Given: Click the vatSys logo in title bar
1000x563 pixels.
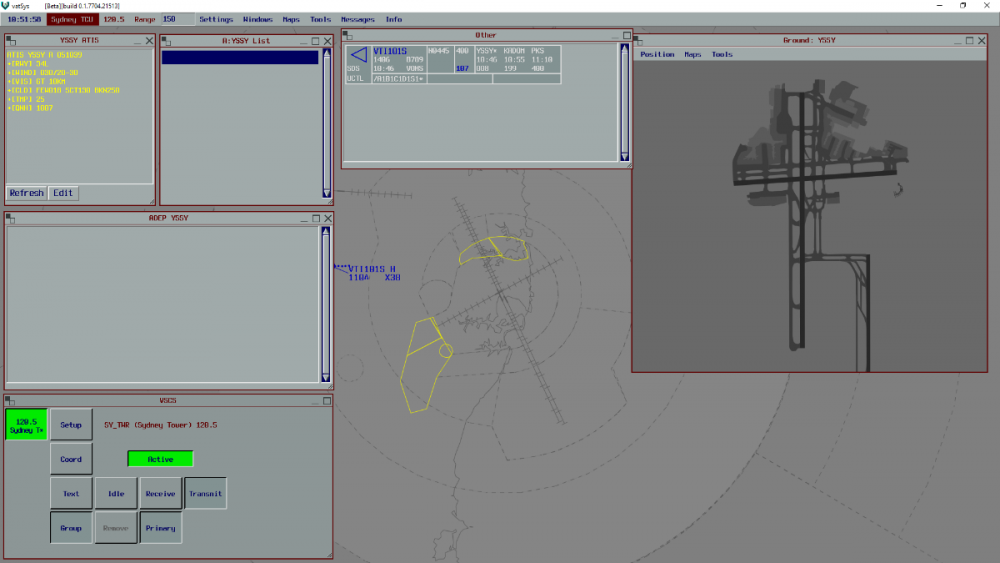Looking at the screenshot, I should point(8,5).
